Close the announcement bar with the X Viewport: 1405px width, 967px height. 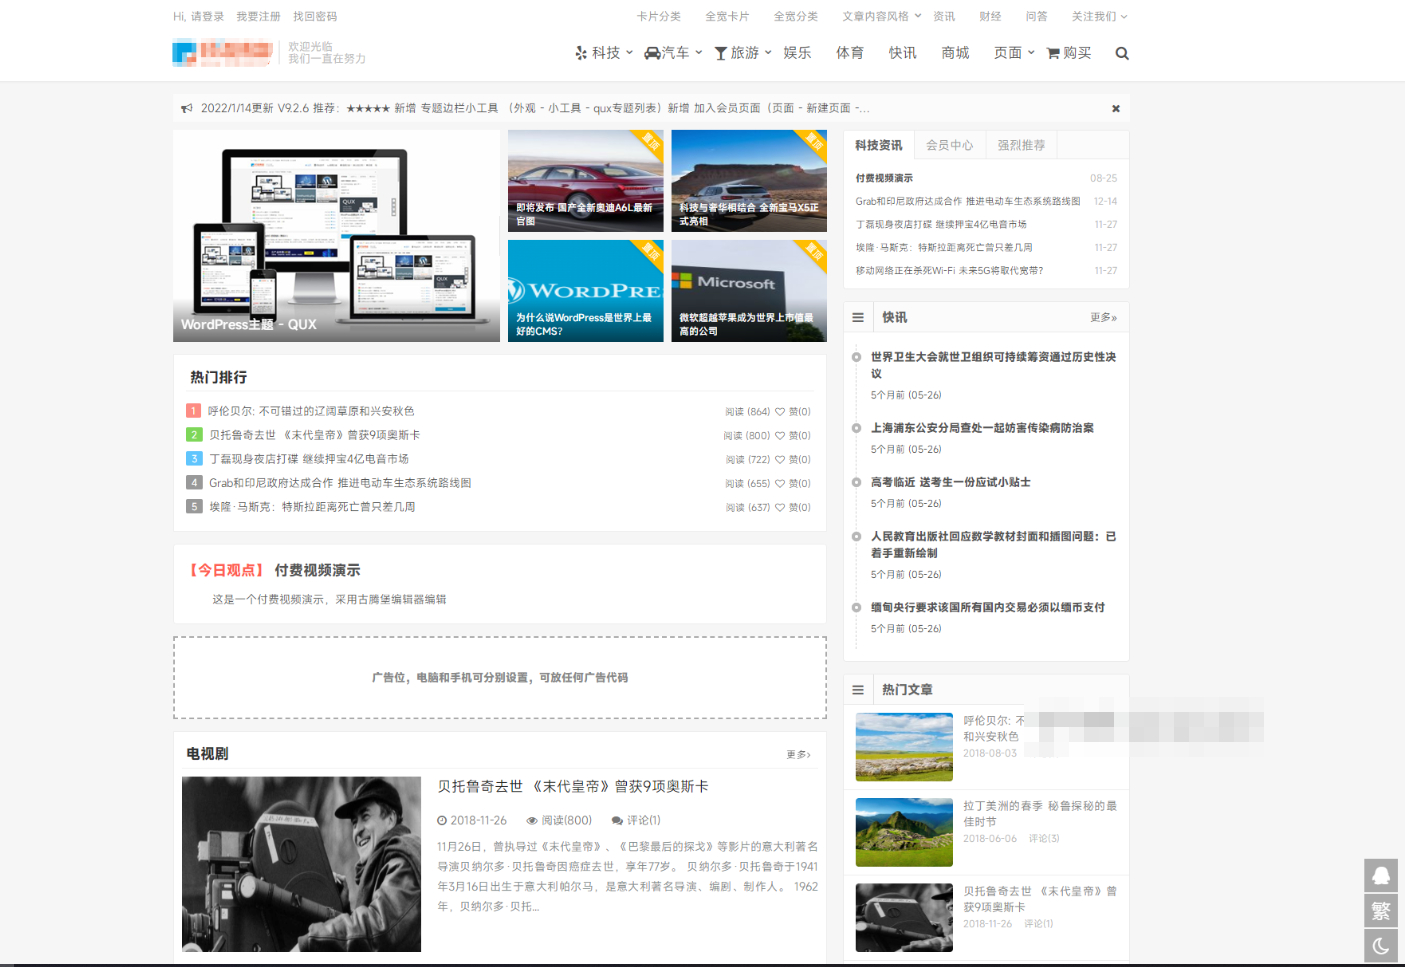pos(1116,108)
